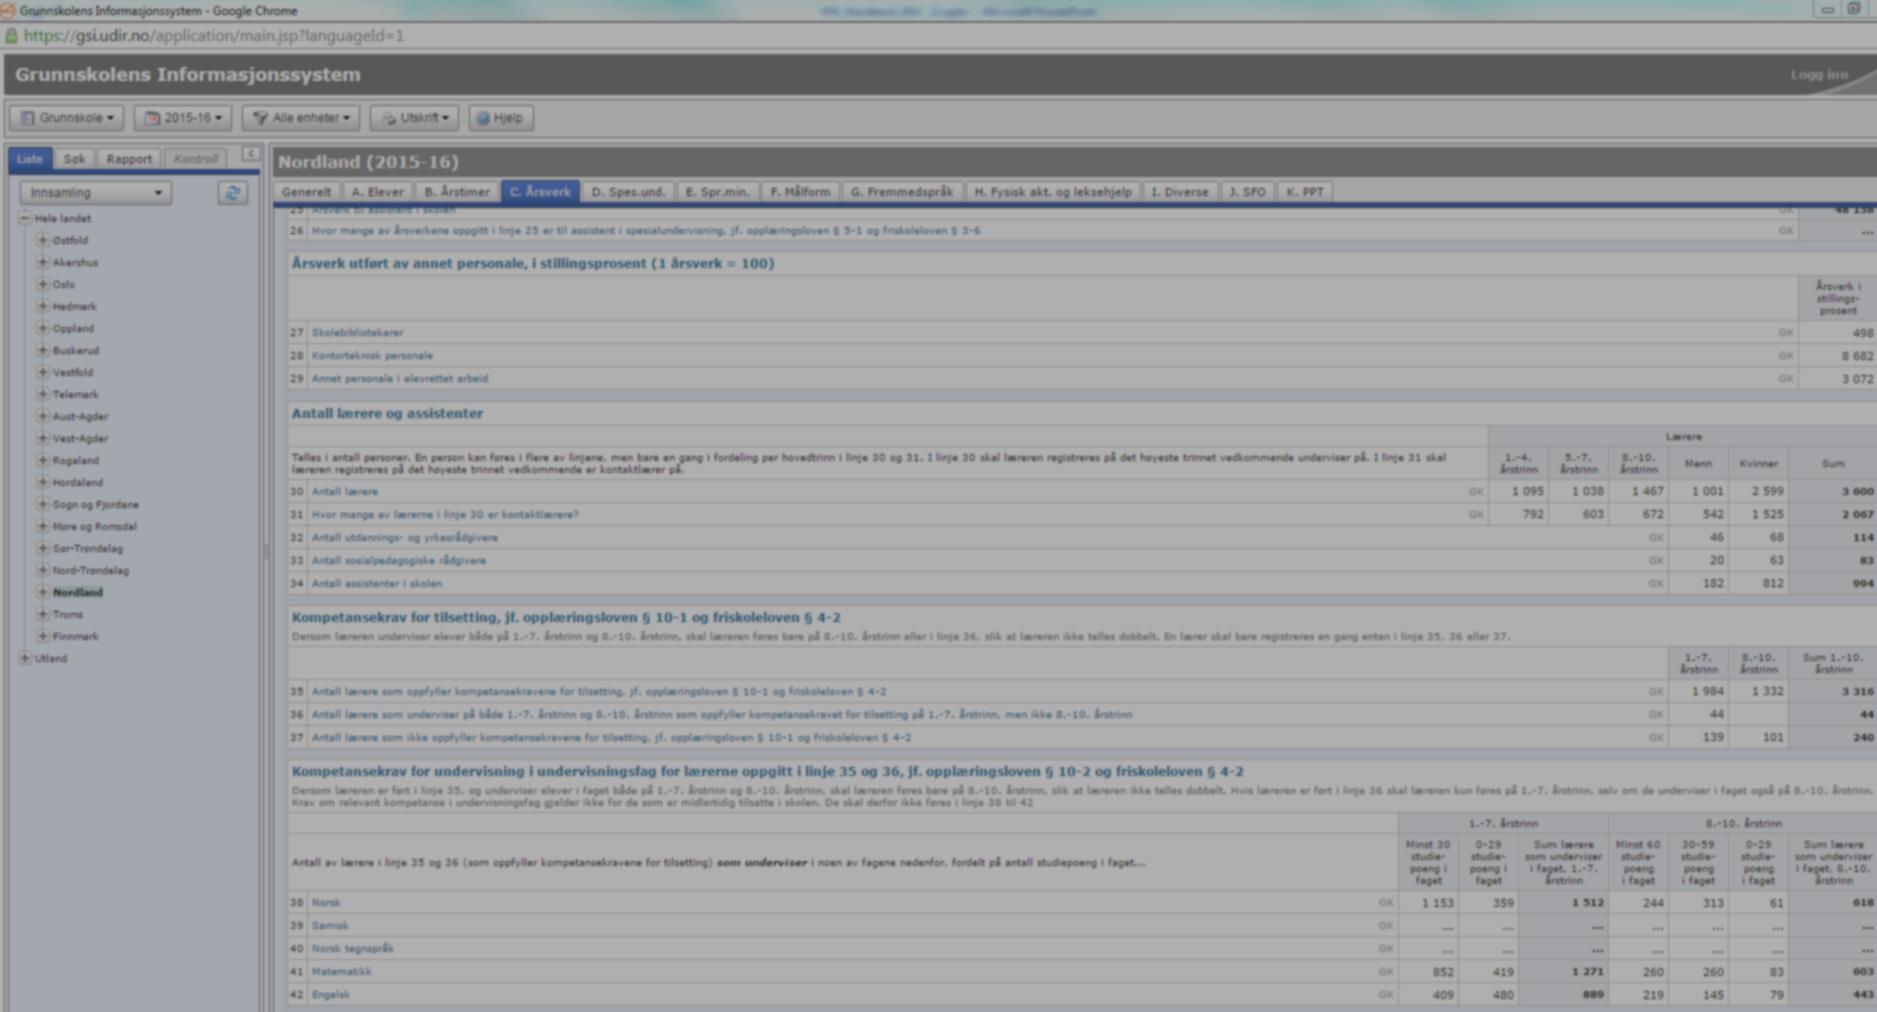Image resolution: width=1877 pixels, height=1012 pixels.
Task: Open the Utskrift print menu
Action: click(x=414, y=118)
